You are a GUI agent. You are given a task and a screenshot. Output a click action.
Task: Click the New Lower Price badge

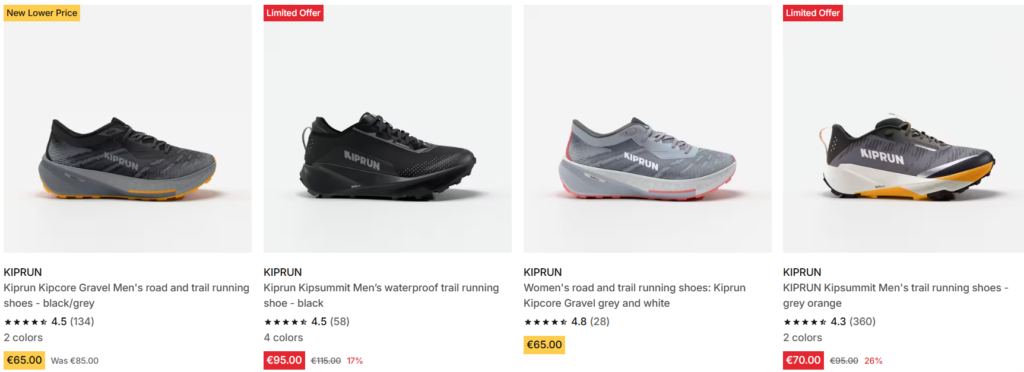click(42, 13)
